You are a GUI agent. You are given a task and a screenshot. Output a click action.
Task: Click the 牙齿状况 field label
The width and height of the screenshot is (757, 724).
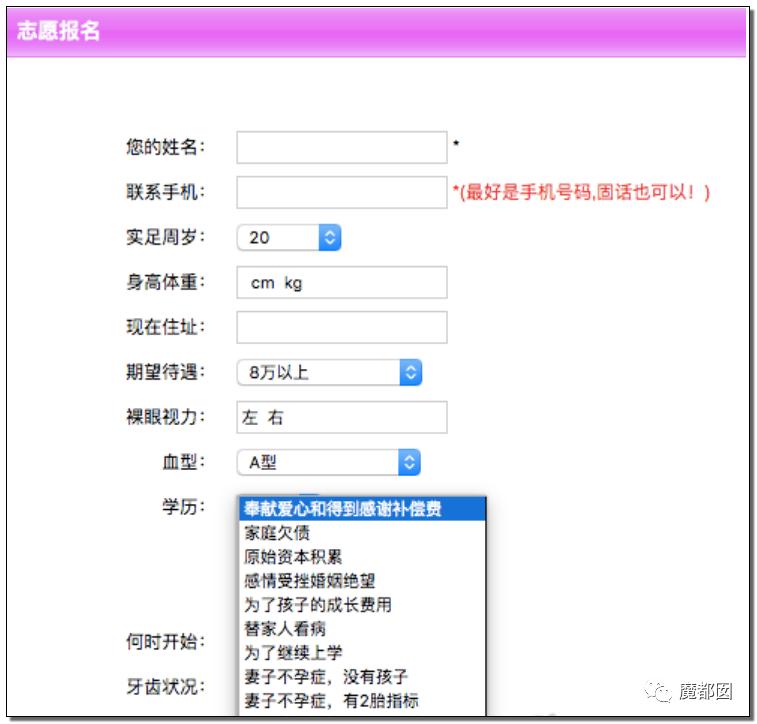(166, 687)
